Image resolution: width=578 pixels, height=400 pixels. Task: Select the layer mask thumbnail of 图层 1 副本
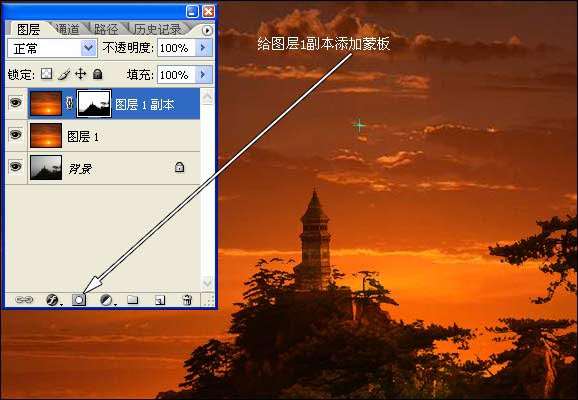click(94, 104)
